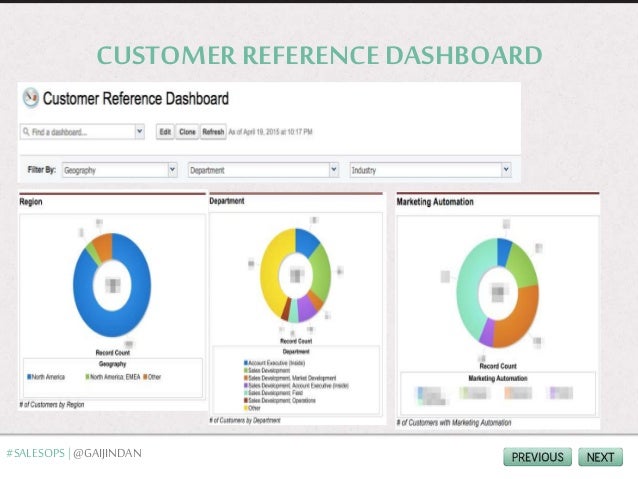Click blue Account Executive (Inside) legend swatch
Image resolution: width=638 pixels, height=479 pixels.
tap(246, 363)
